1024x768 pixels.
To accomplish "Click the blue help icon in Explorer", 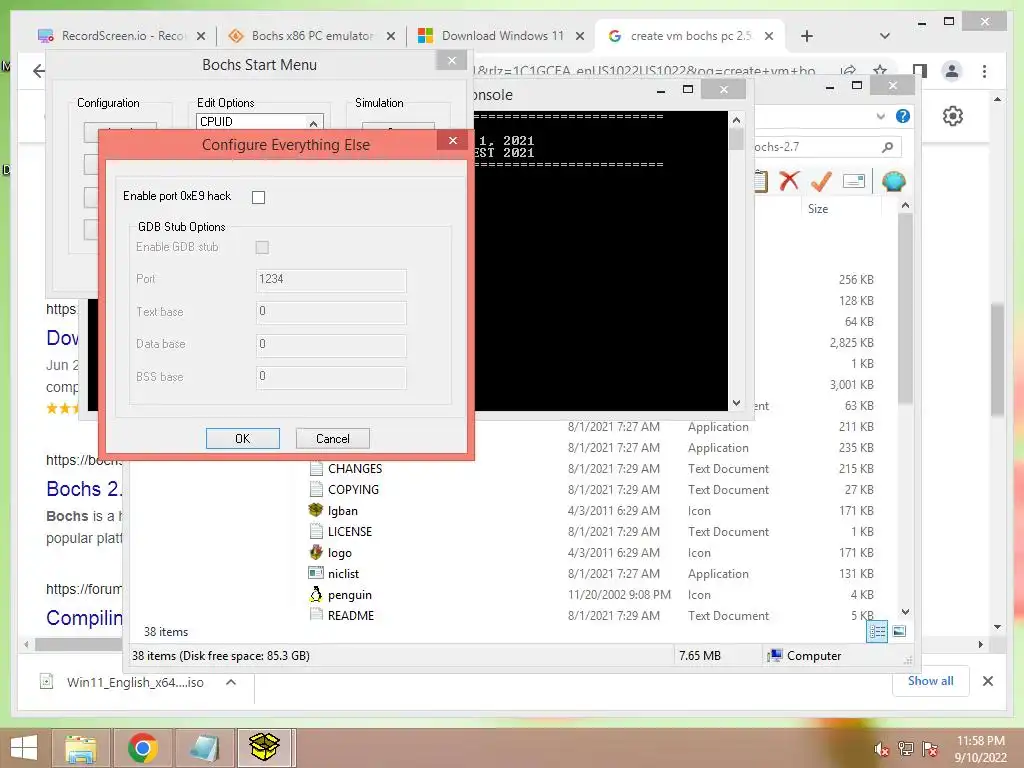I will coord(903,116).
